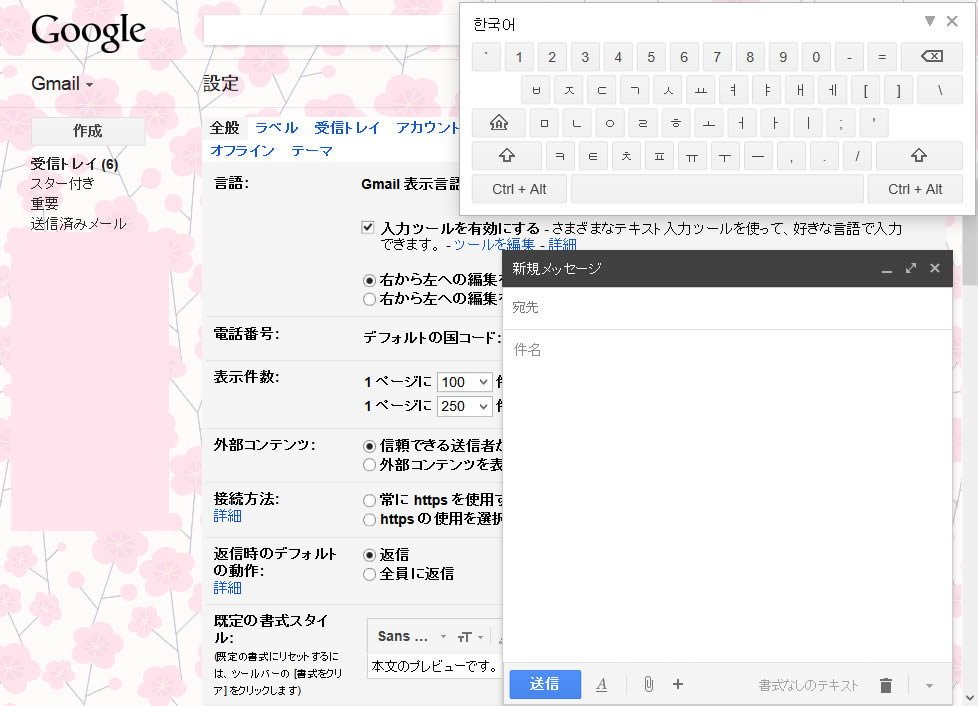Image resolution: width=978 pixels, height=706 pixels.
Task: Open スター付き in sidebar
Action: [x=62, y=183]
